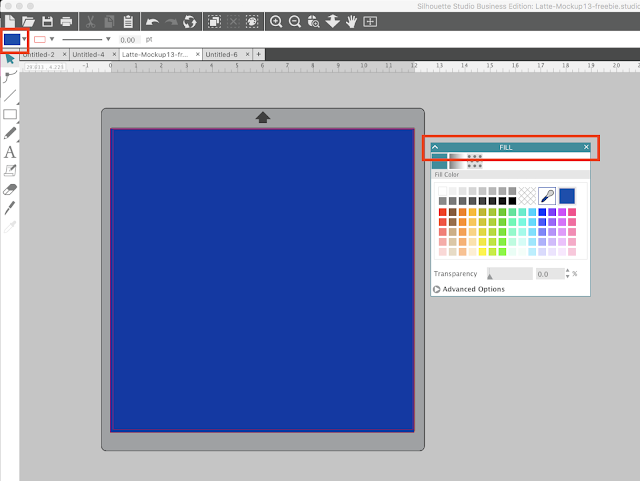
Task: Select solid Fill Color tab
Action: (x=439, y=161)
